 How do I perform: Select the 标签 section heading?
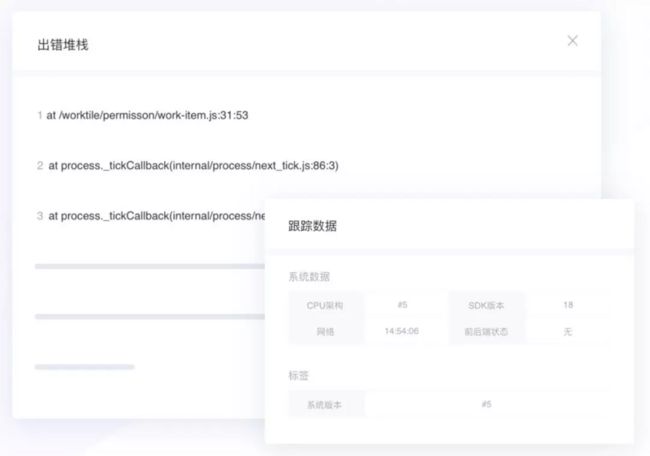click(x=298, y=376)
